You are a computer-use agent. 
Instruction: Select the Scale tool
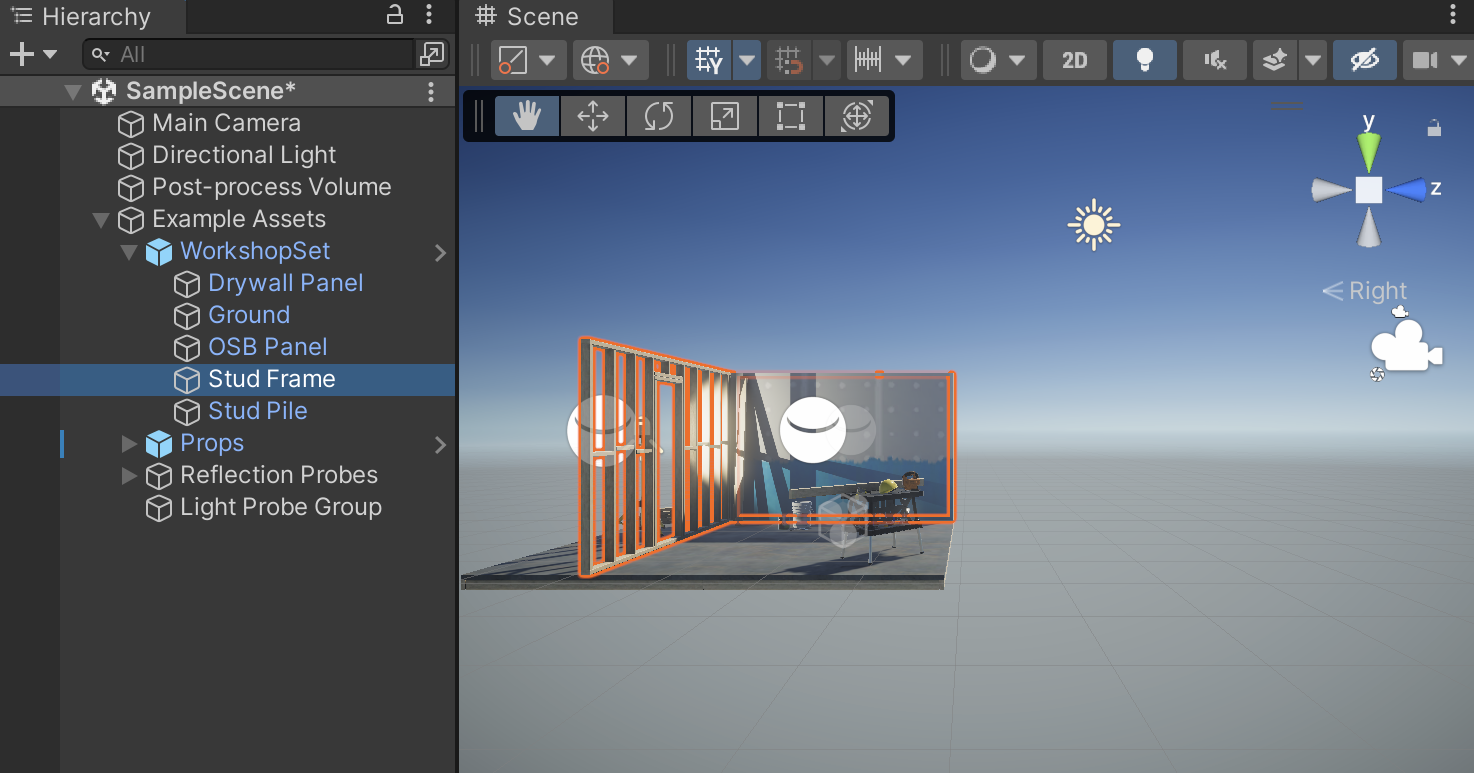[x=725, y=116]
